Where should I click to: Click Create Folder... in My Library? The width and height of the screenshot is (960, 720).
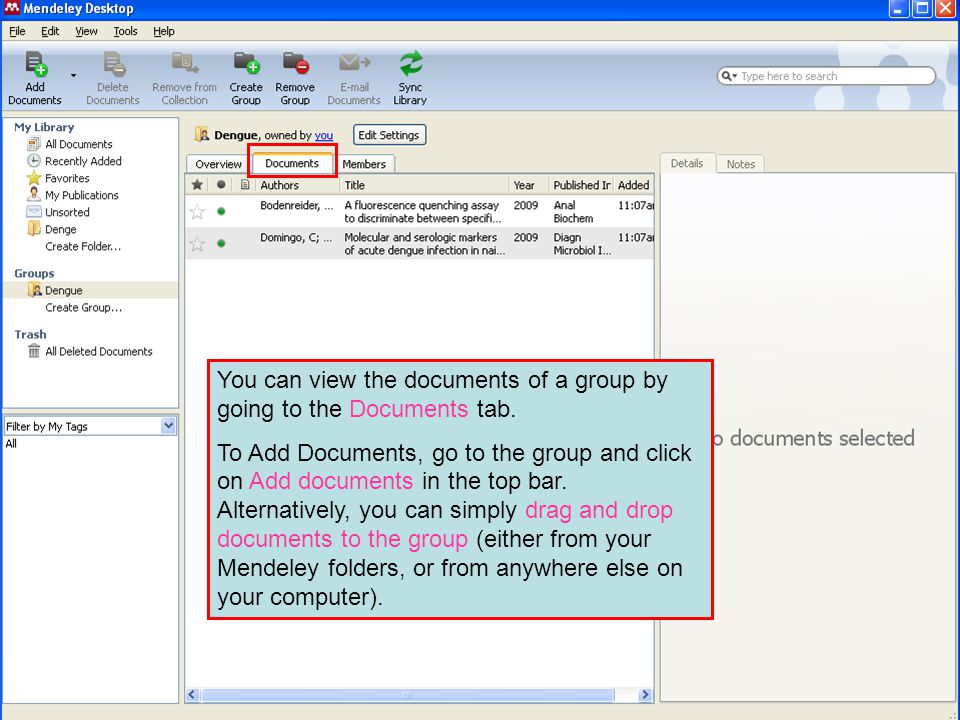click(83, 247)
